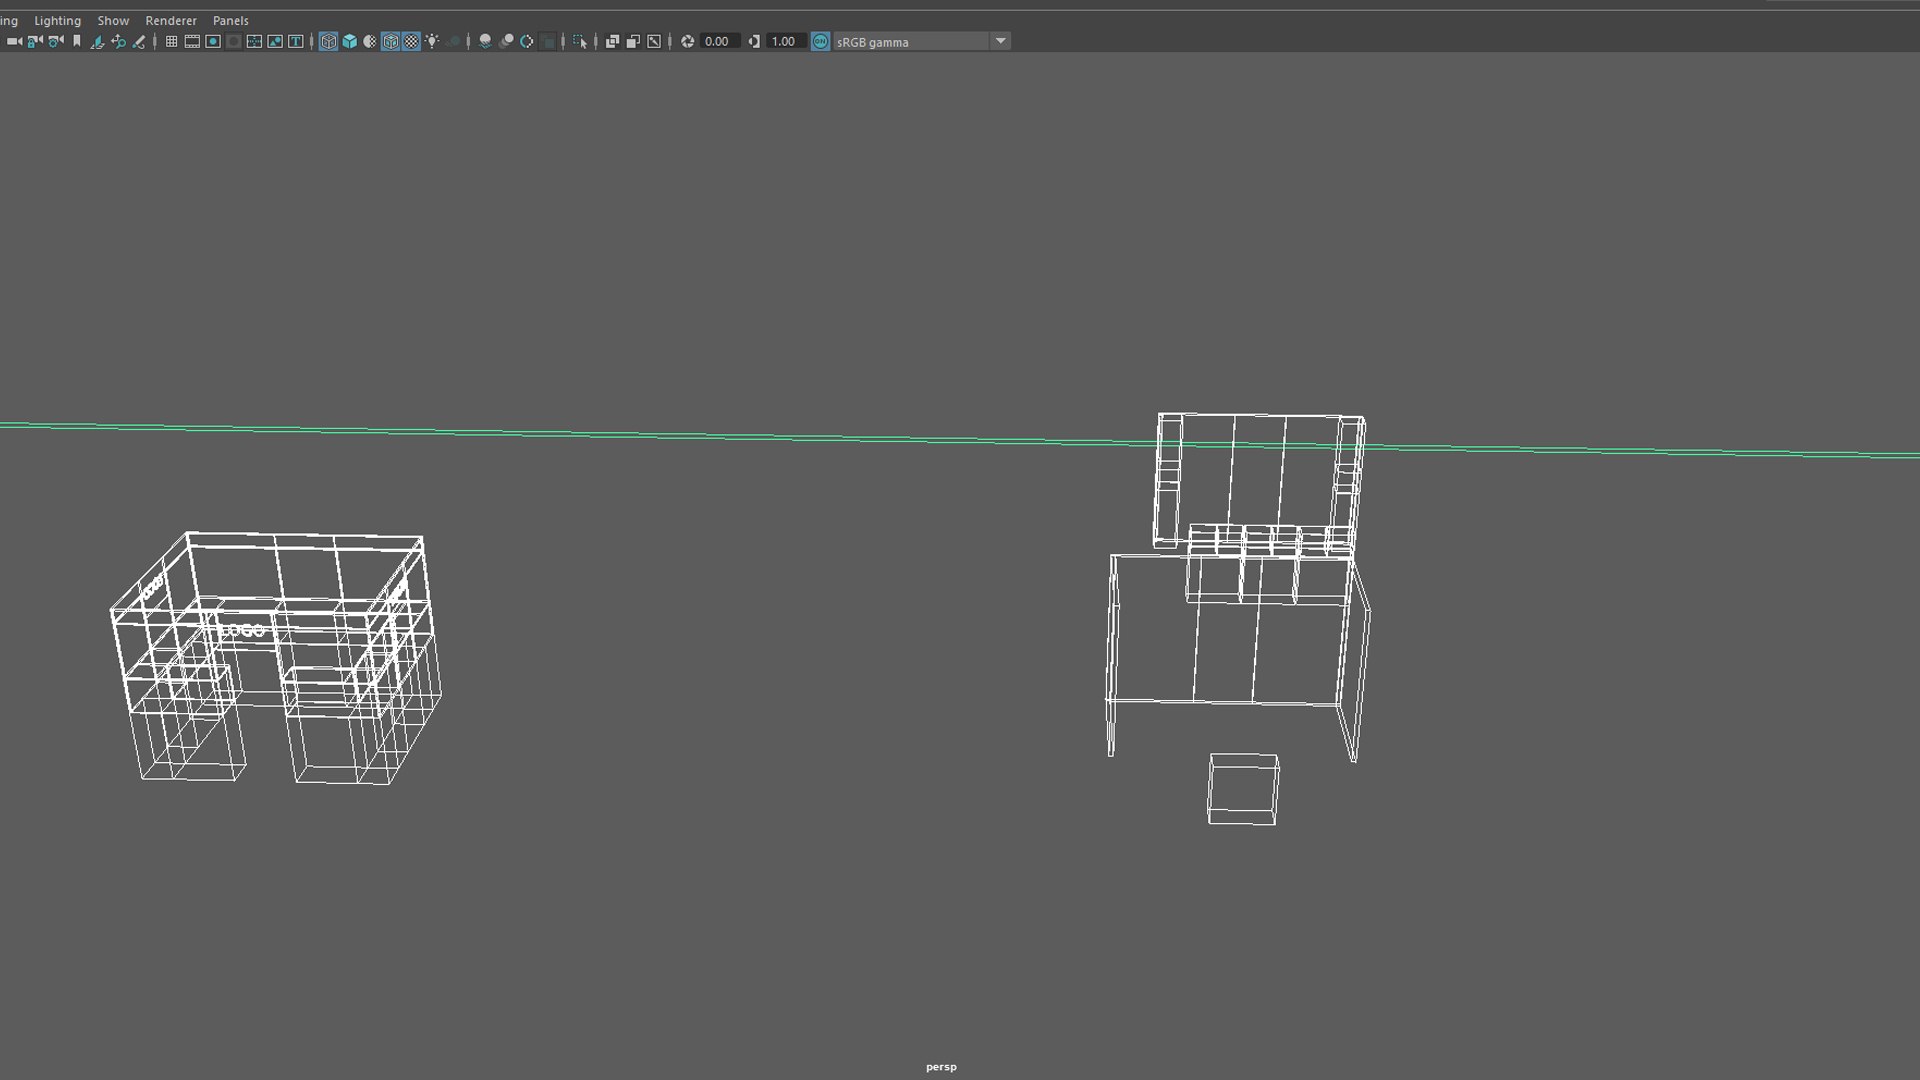This screenshot has height=1080, width=1920.
Task: Open the Lighting menu
Action: coord(57,20)
